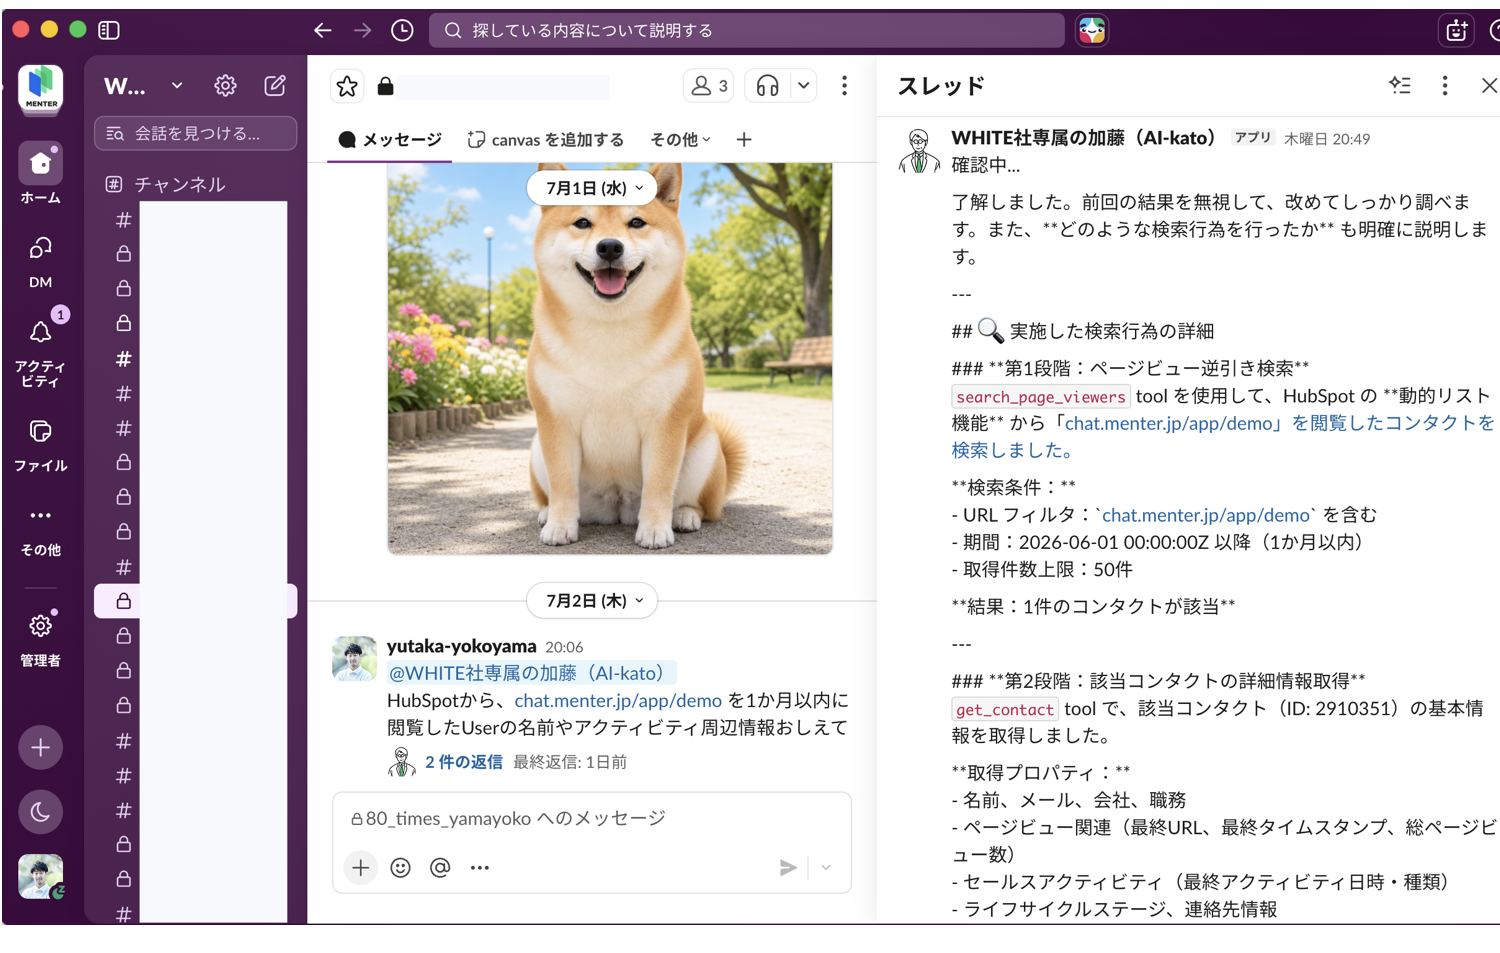The height and width of the screenshot is (953, 1500).
Task: Open 管理者 gear in the sidebar
Action: tap(41, 638)
